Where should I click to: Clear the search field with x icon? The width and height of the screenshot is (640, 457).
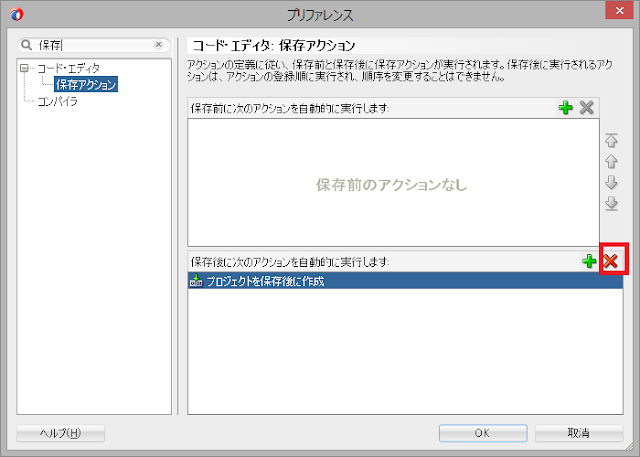pyautogui.click(x=159, y=44)
